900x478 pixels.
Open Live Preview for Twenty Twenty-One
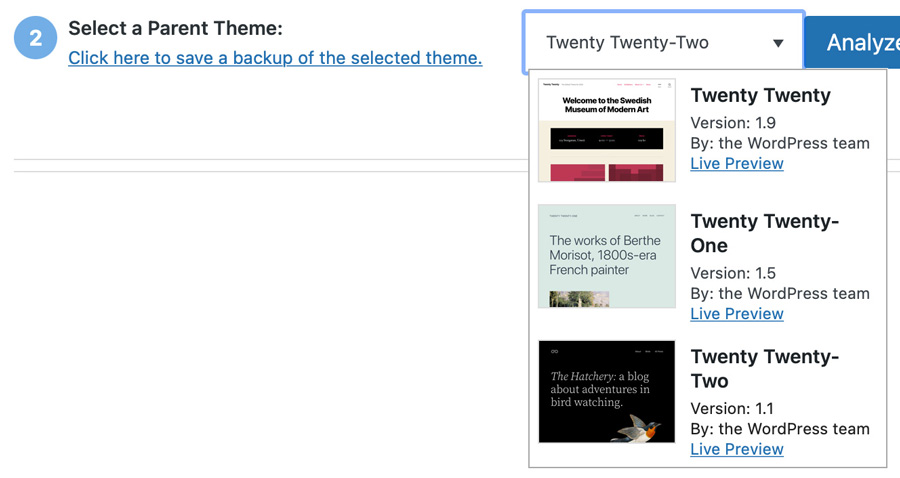737,313
